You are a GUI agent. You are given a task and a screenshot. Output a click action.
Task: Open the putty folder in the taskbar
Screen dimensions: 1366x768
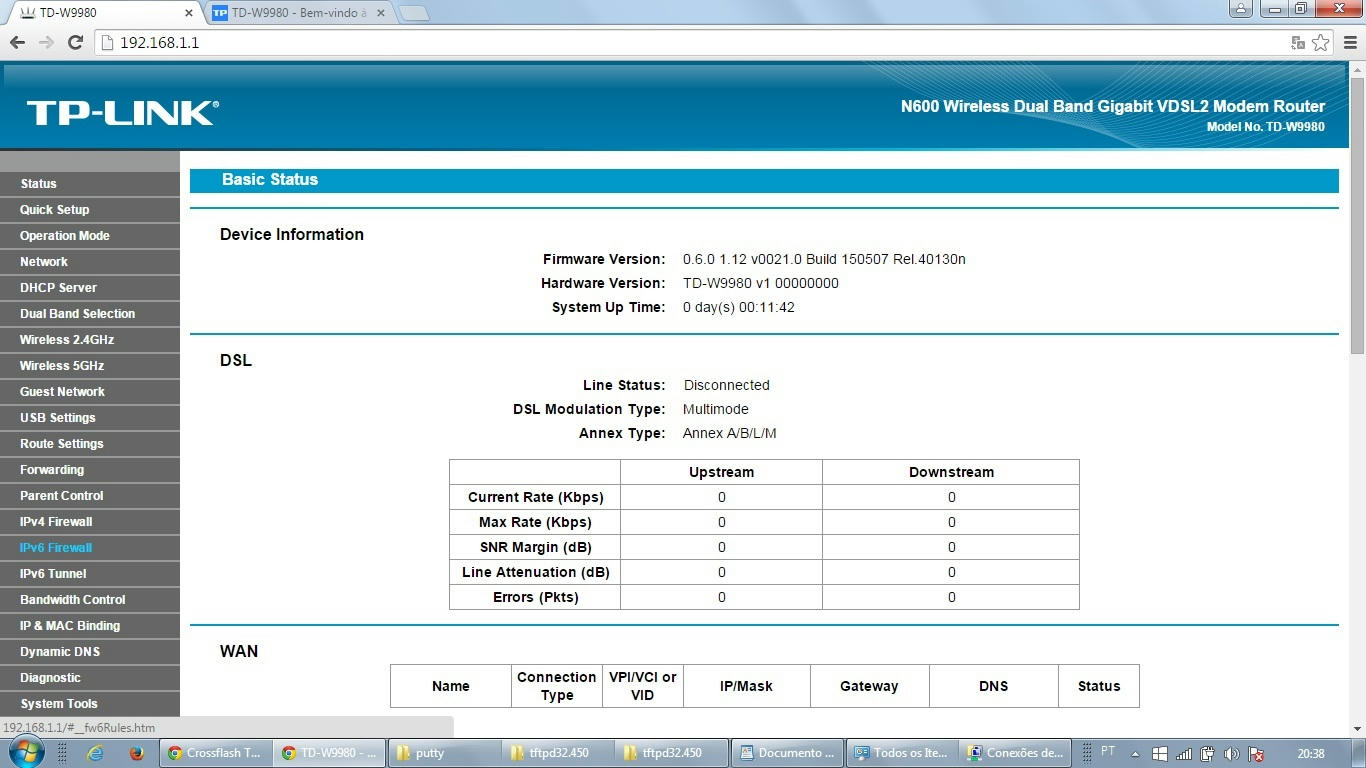point(444,753)
